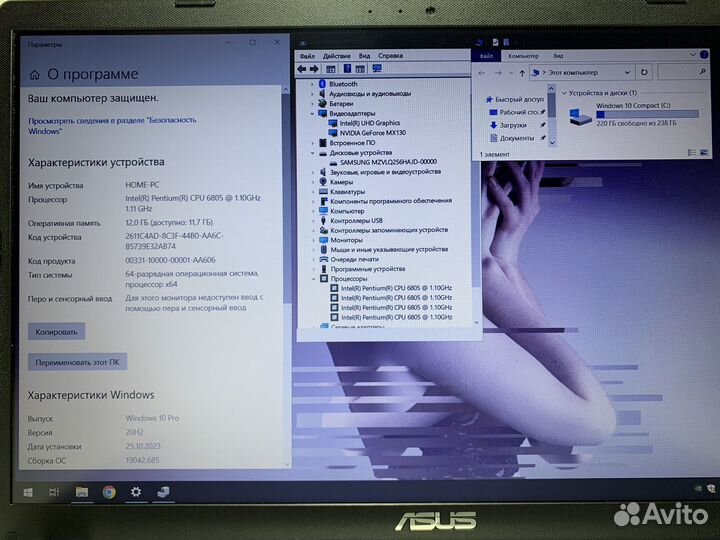
Task: Select the Мониторы category
Action: click(x=346, y=240)
